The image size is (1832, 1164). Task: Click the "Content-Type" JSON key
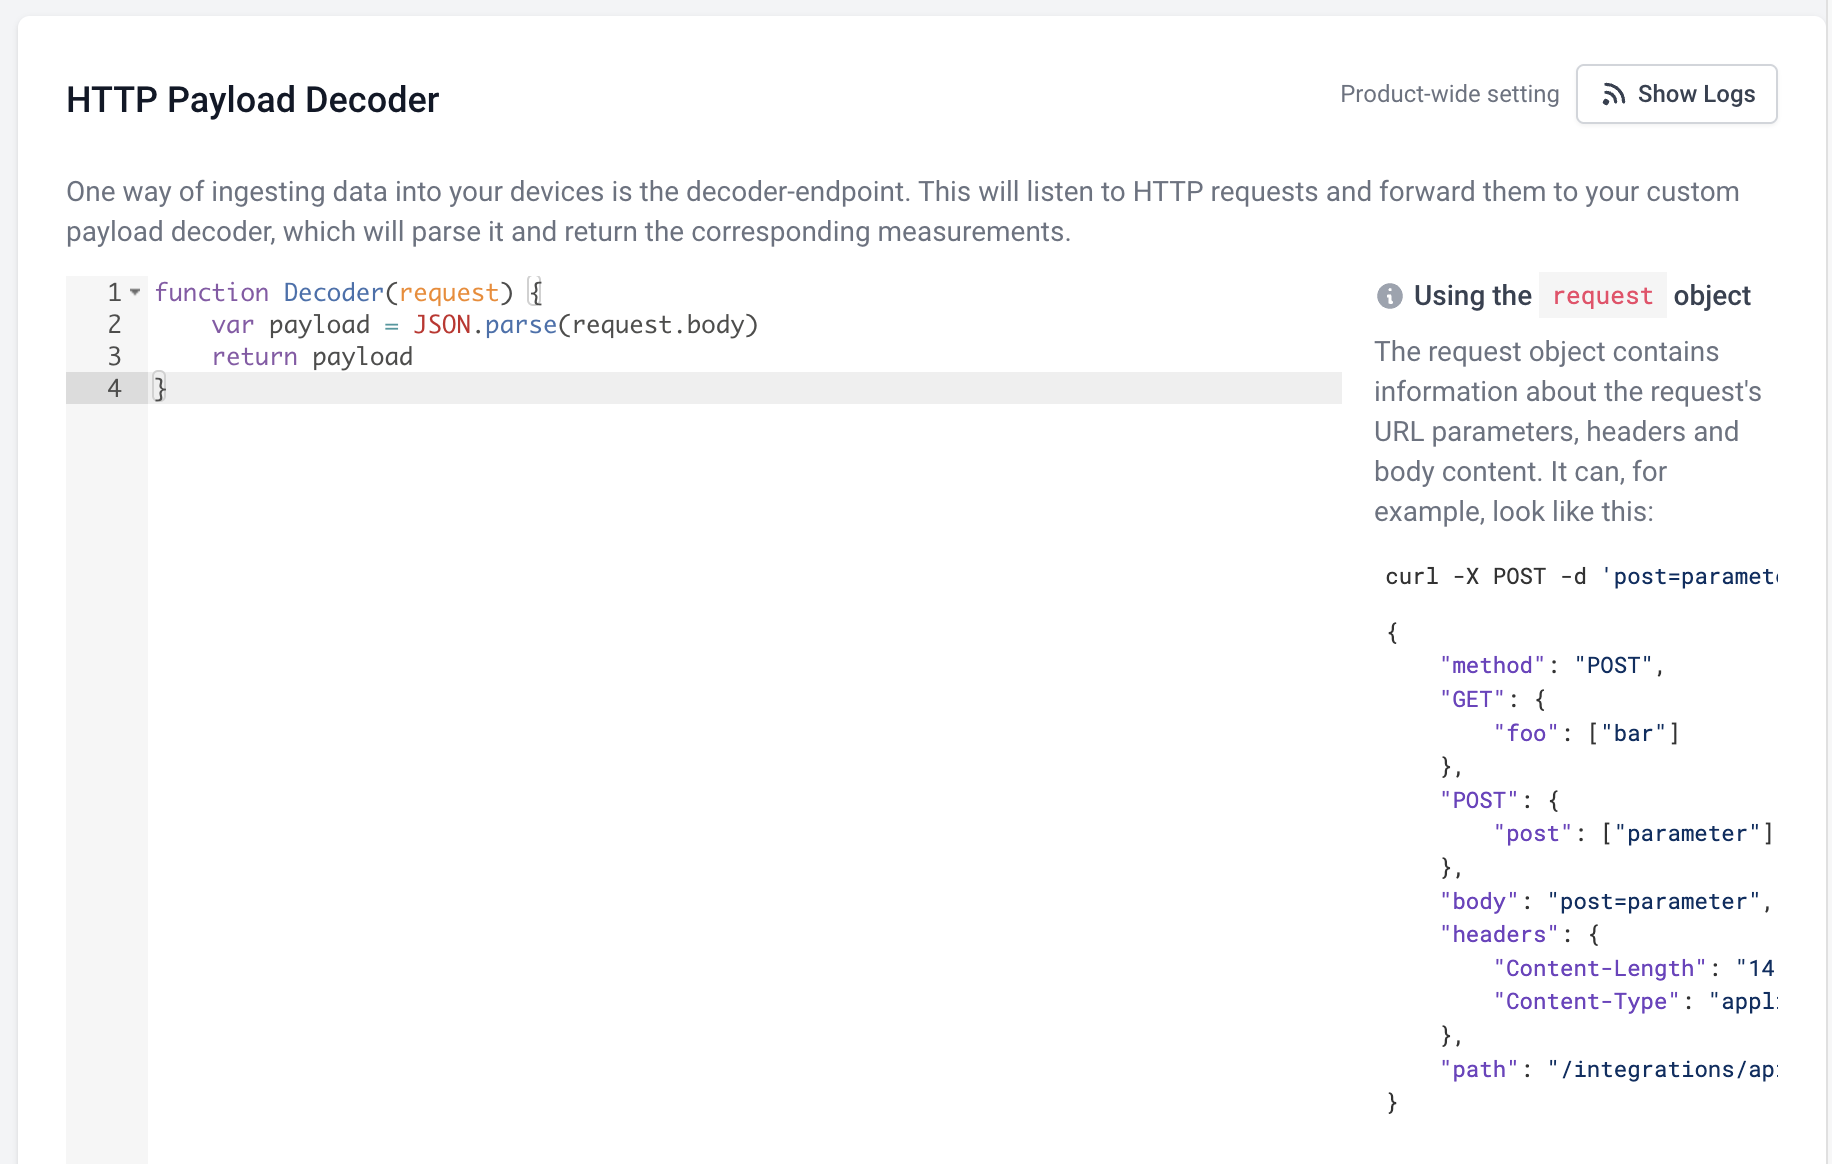coord(1586,1002)
